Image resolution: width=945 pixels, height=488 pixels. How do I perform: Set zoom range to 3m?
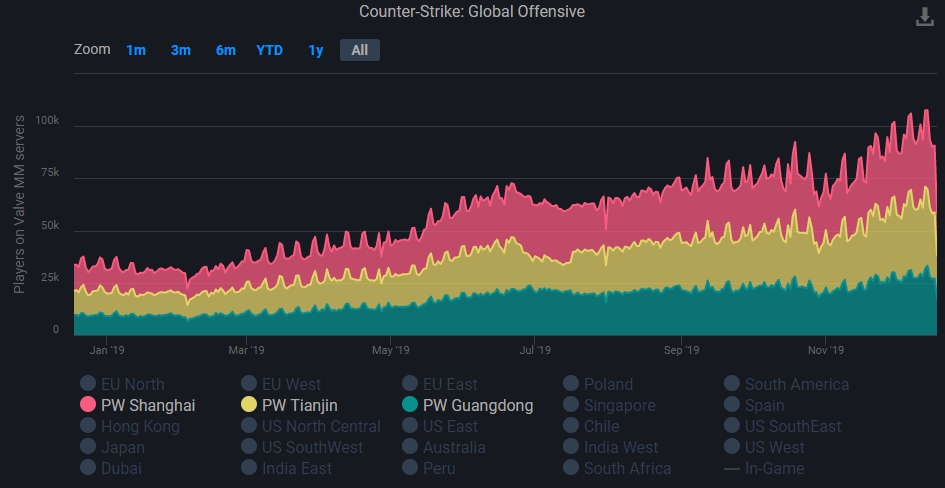pyautogui.click(x=181, y=50)
